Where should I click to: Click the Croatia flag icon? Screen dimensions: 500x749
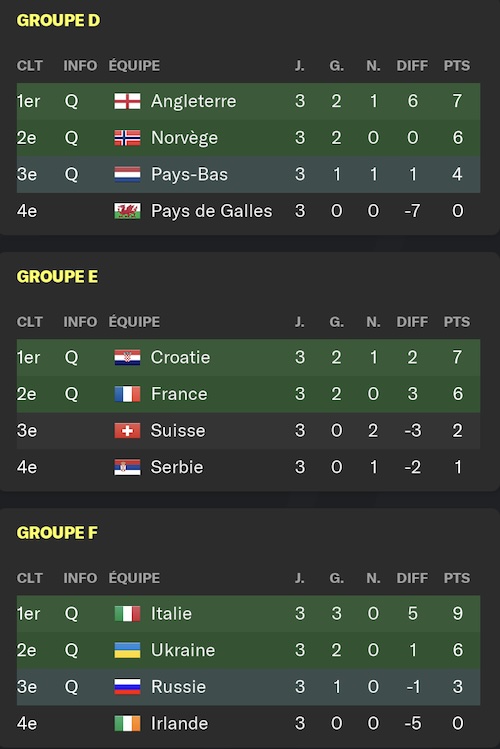[x=127, y=357]
